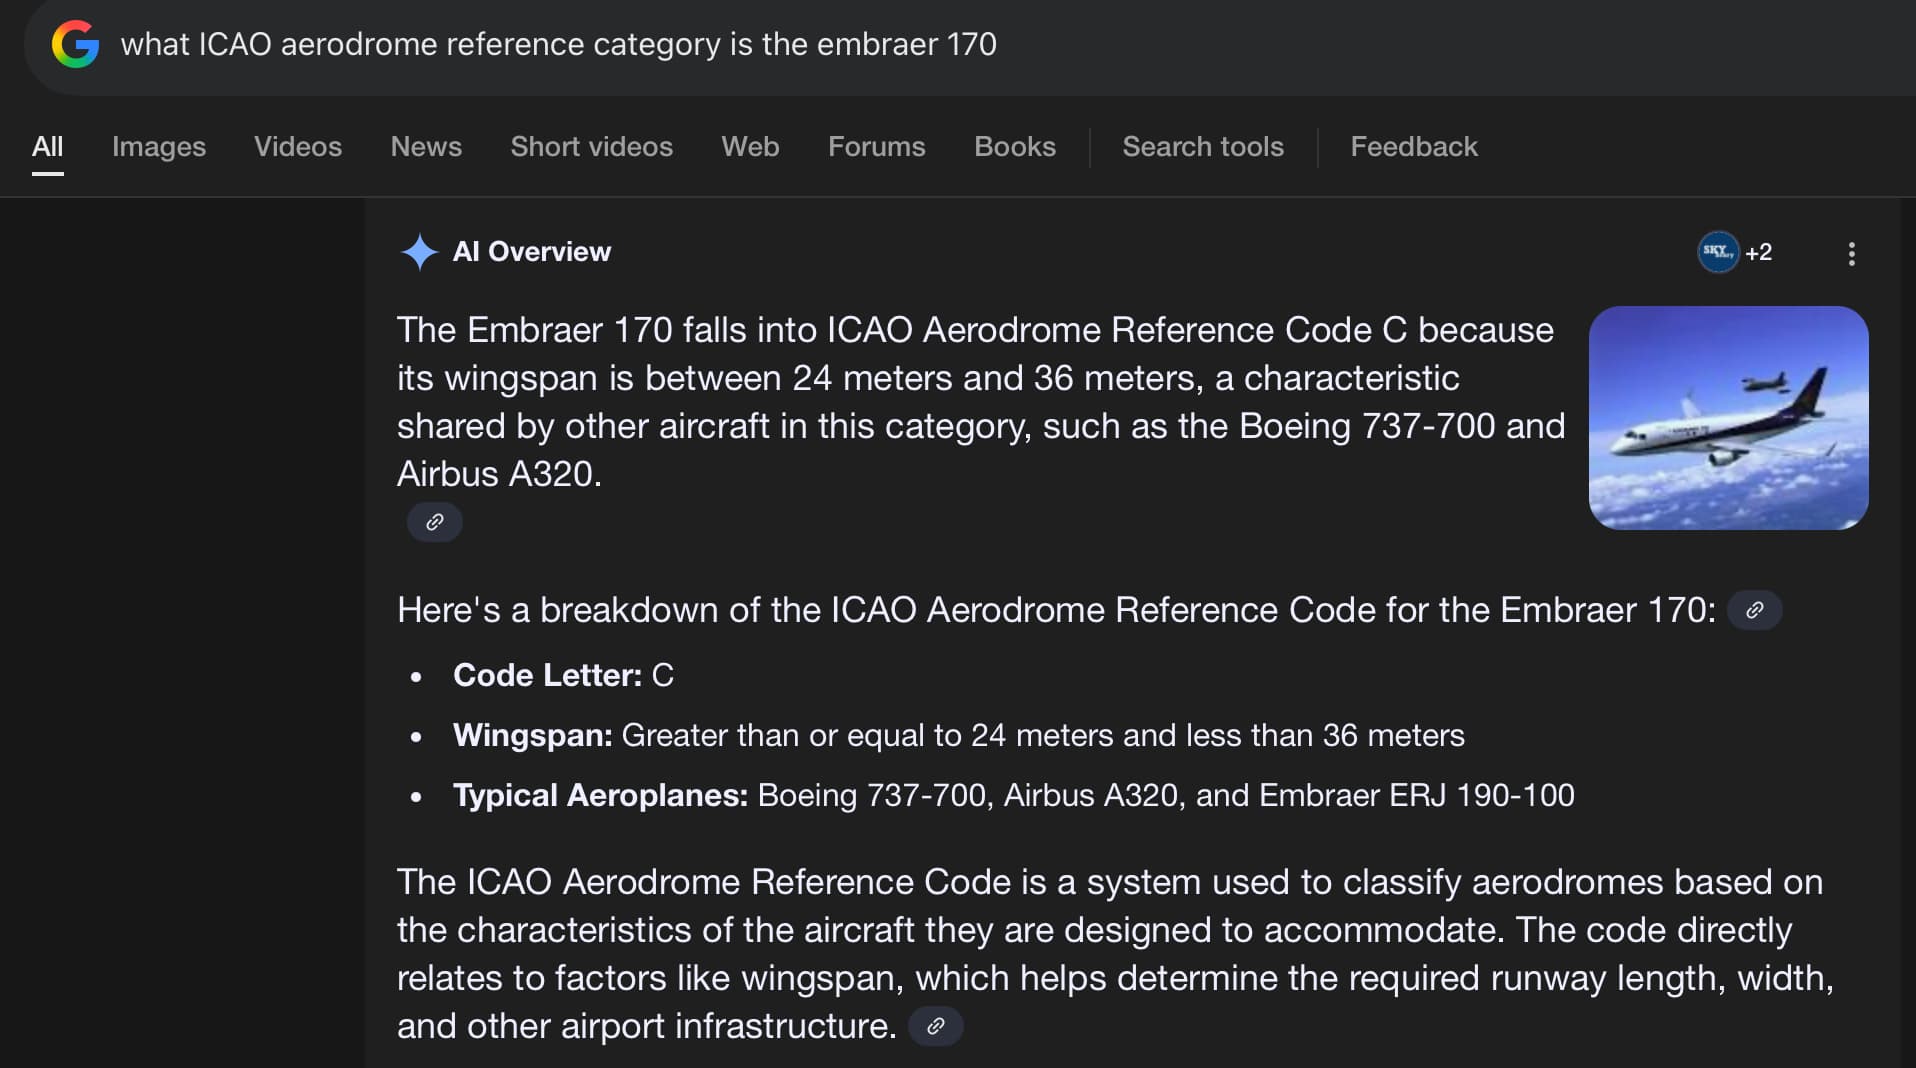Open the link icon below the first paragraph
Viewport: 1916px width, 1068px height.
point(433,521)
